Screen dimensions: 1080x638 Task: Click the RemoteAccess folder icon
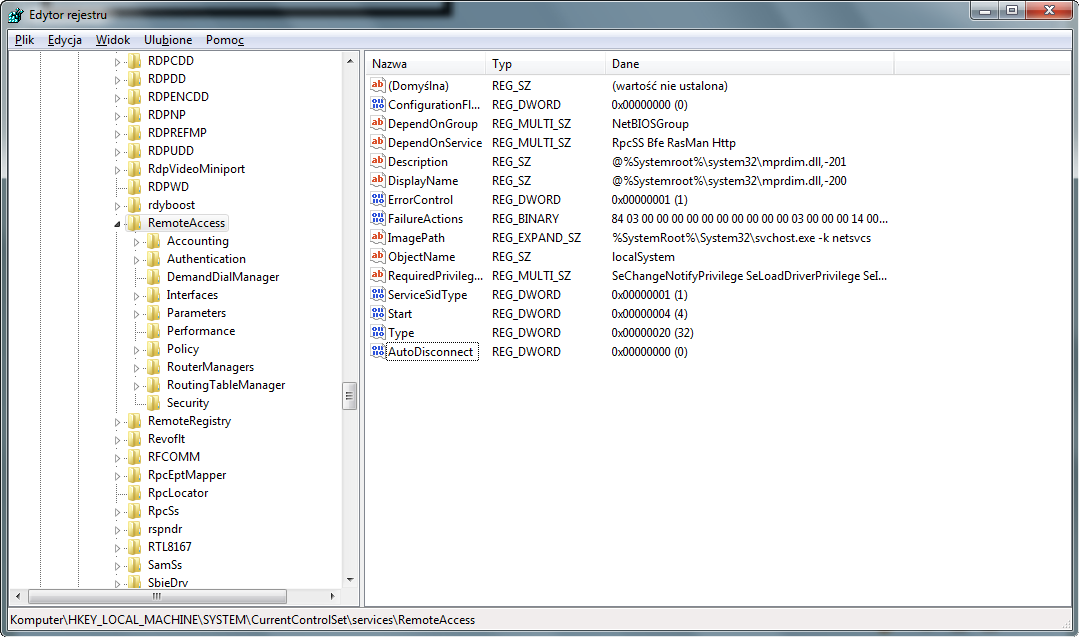134,223
